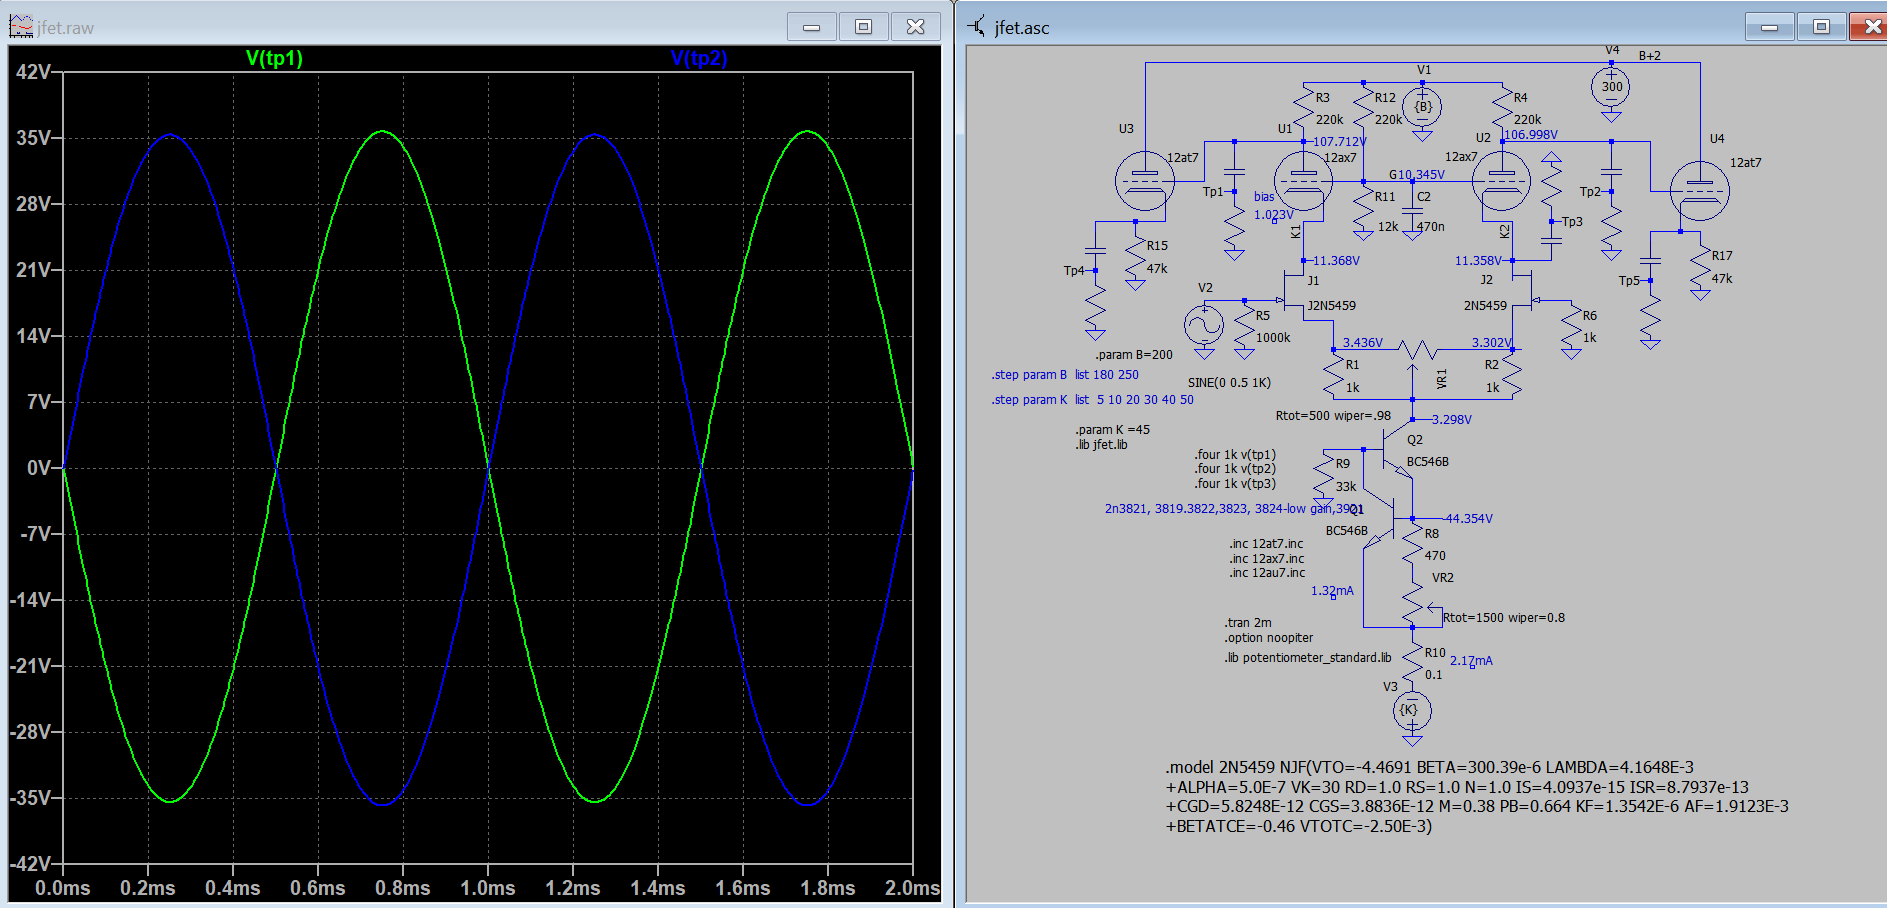The image size is (1887, 908).
Task: Select the U2 12ax7 tube symbol
Action: tap(1502, 181)
